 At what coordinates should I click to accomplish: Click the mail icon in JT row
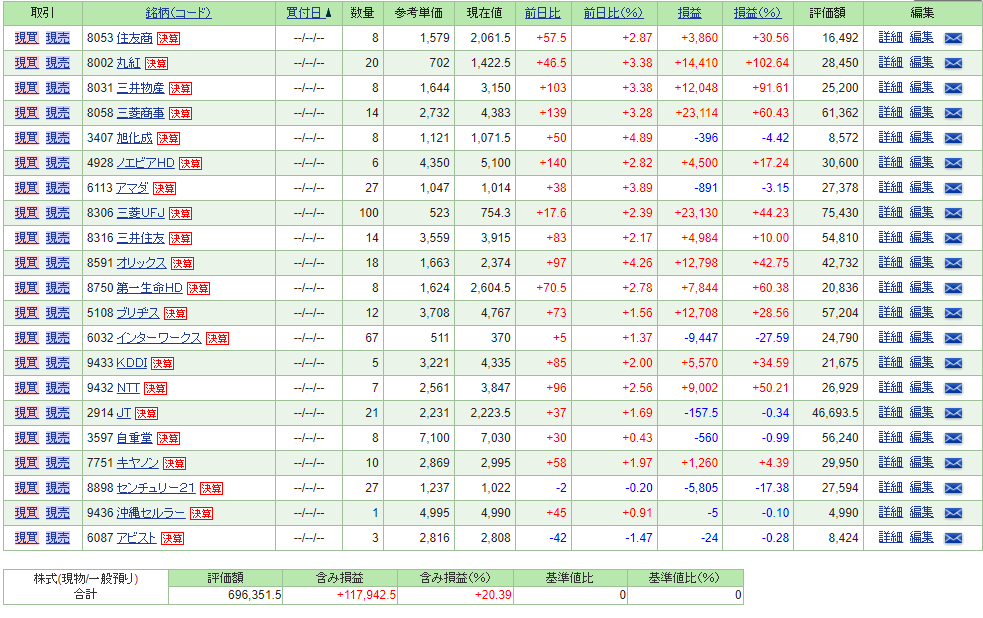[953, 414]
